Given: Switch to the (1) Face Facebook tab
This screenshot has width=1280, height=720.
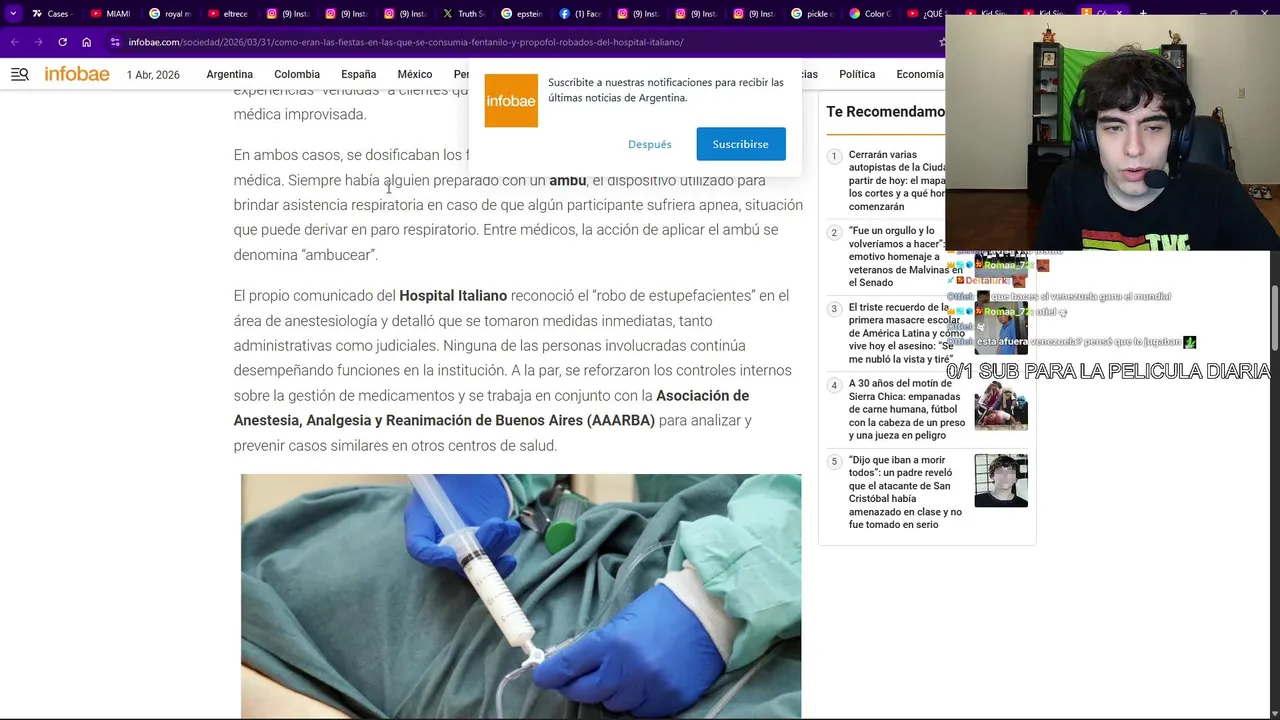Looking at the screenshot, I should [x=578, y=14].
